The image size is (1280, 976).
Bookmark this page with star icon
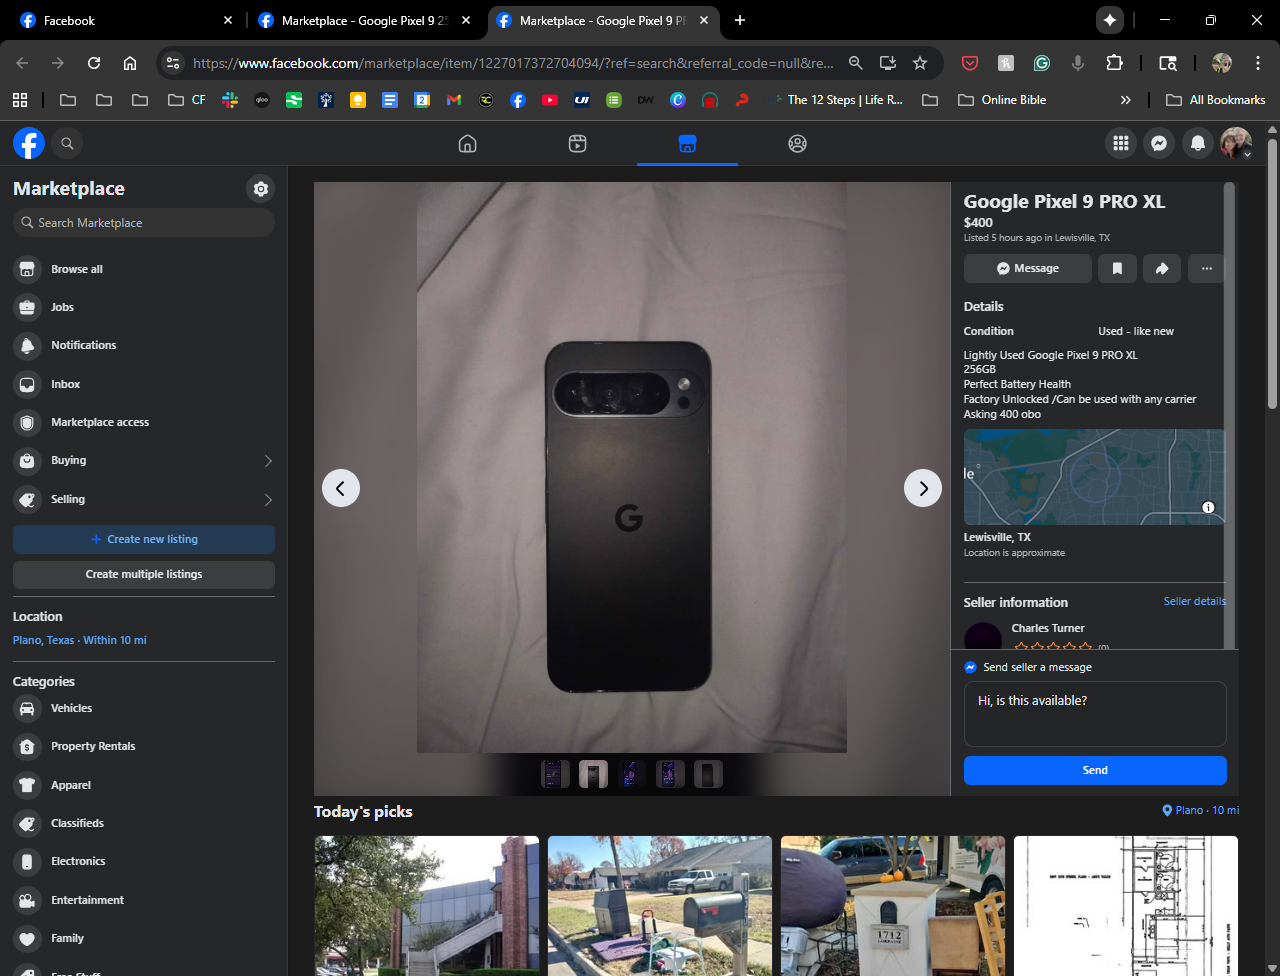click(x=920, y=63)
